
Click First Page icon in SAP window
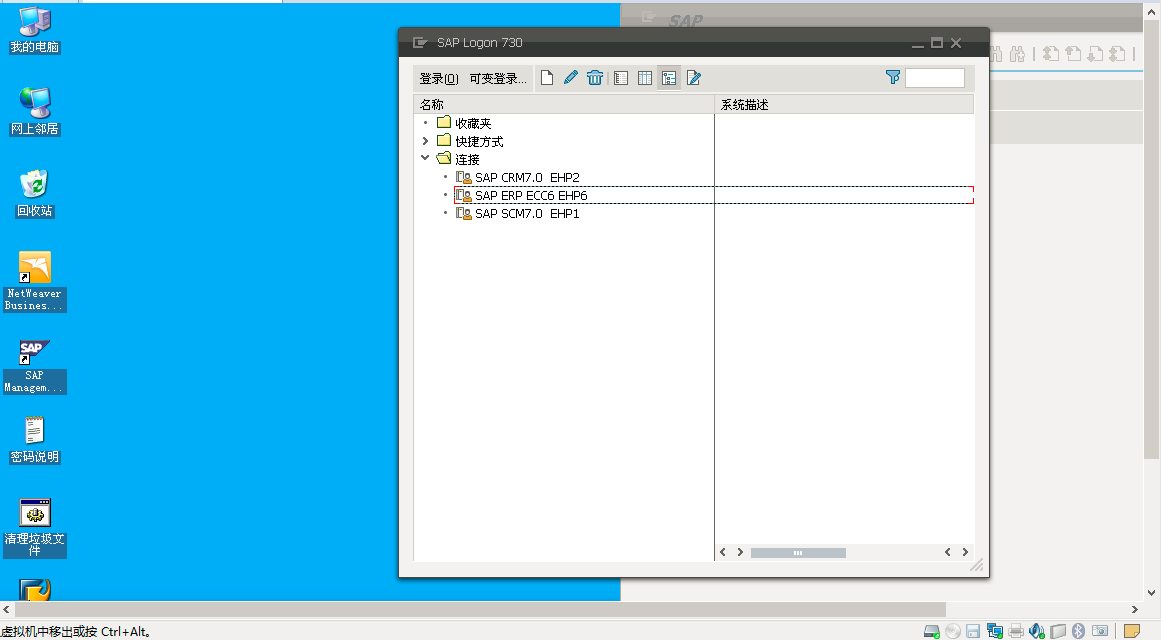point(1051,54)
